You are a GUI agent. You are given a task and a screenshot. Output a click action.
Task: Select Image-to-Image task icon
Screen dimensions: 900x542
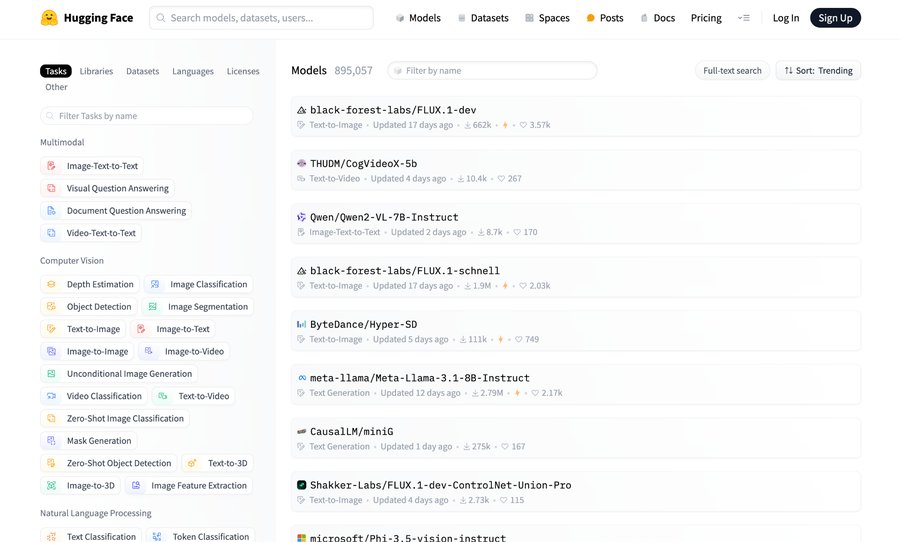click(x=51, y=351)
